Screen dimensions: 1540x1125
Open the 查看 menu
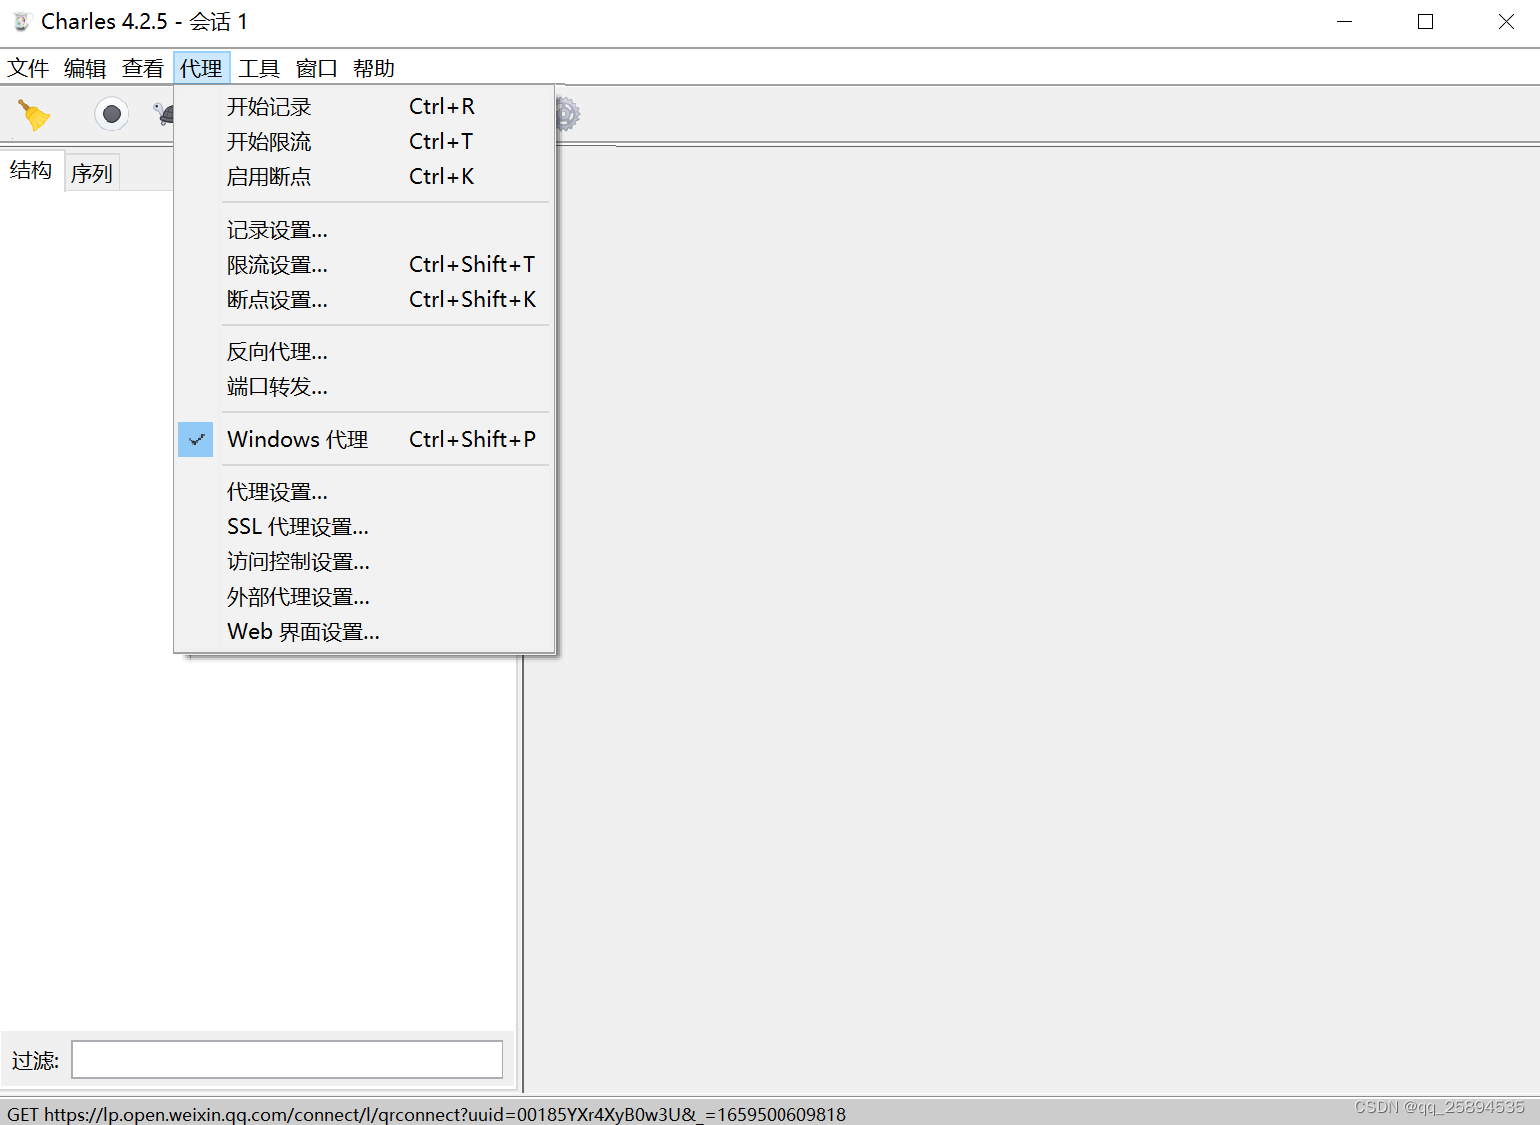(143, 68)
